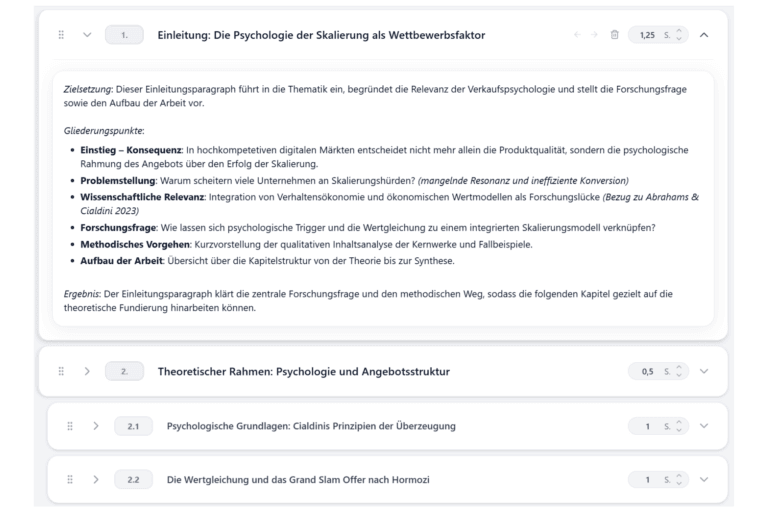The height and width of the screenshot is (512, 768).
Task: Collapse chapter 1 using its left chevron
Action: click(x=87, y=35)
